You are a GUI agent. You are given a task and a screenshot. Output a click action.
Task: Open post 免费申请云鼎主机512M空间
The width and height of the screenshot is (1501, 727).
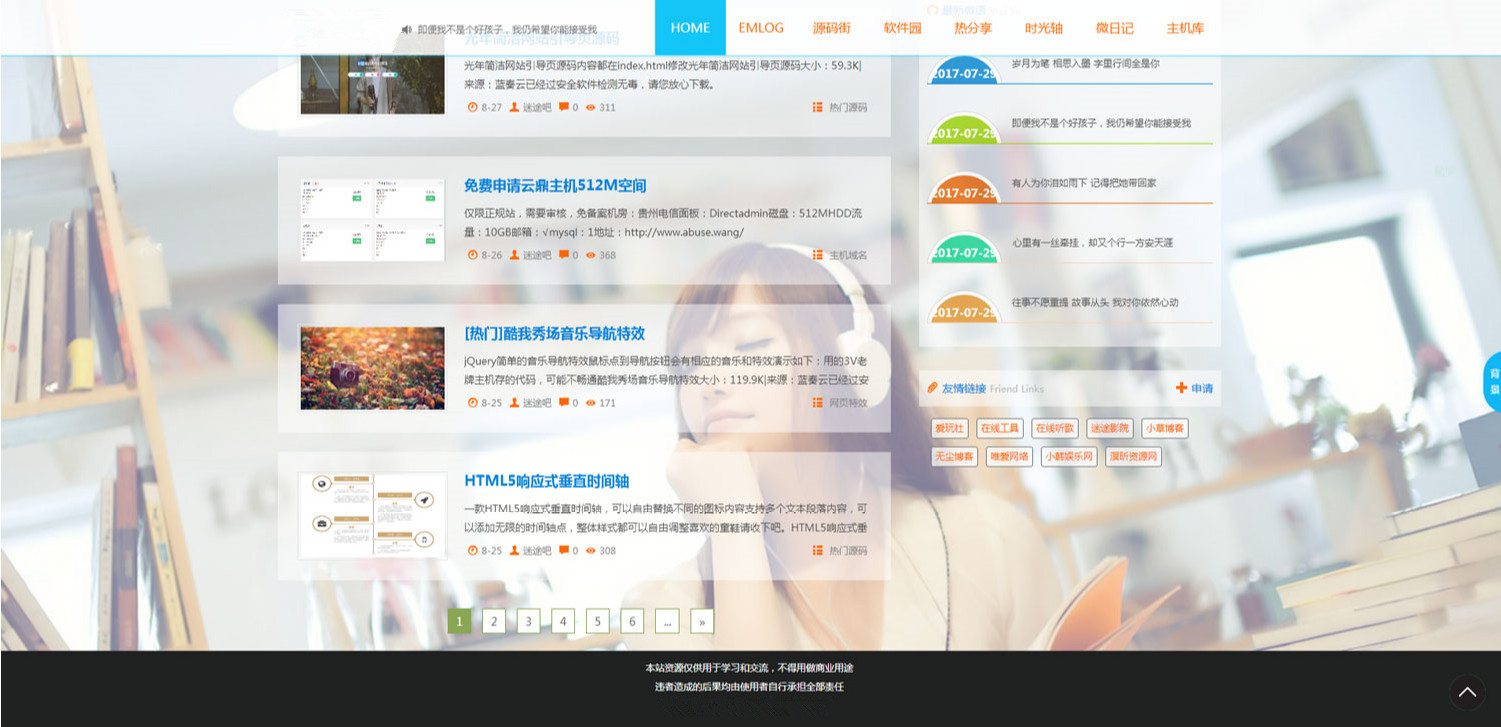click(555, 186)
